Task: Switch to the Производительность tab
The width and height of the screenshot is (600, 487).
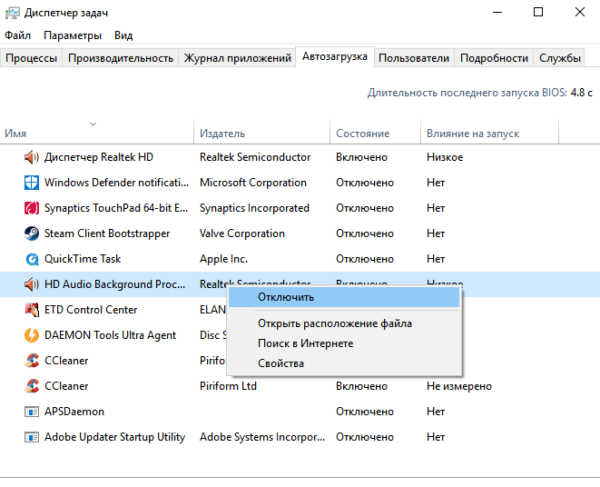Action: click(x=121, y=58)
